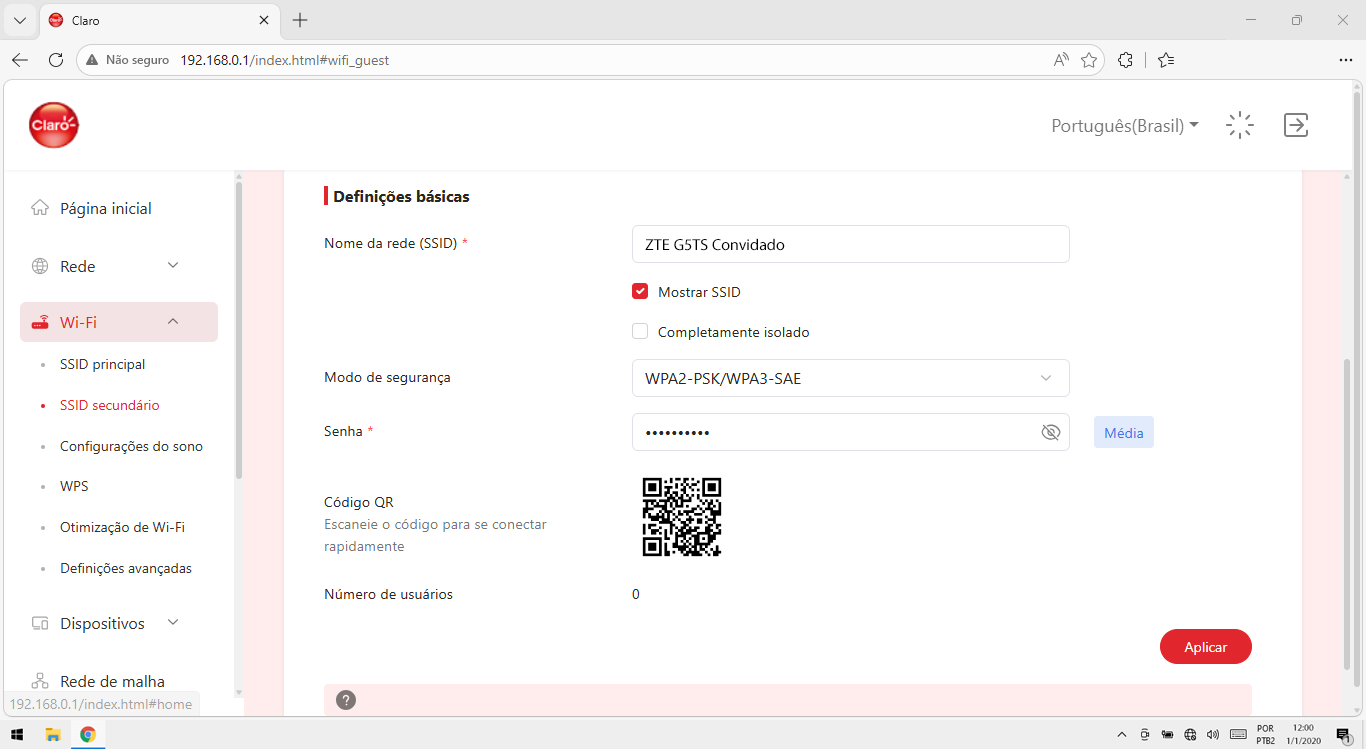The width and height of the screenshot is (1366, 749).
Task: Add page to favorites star icon
Action: [1089, 60]
